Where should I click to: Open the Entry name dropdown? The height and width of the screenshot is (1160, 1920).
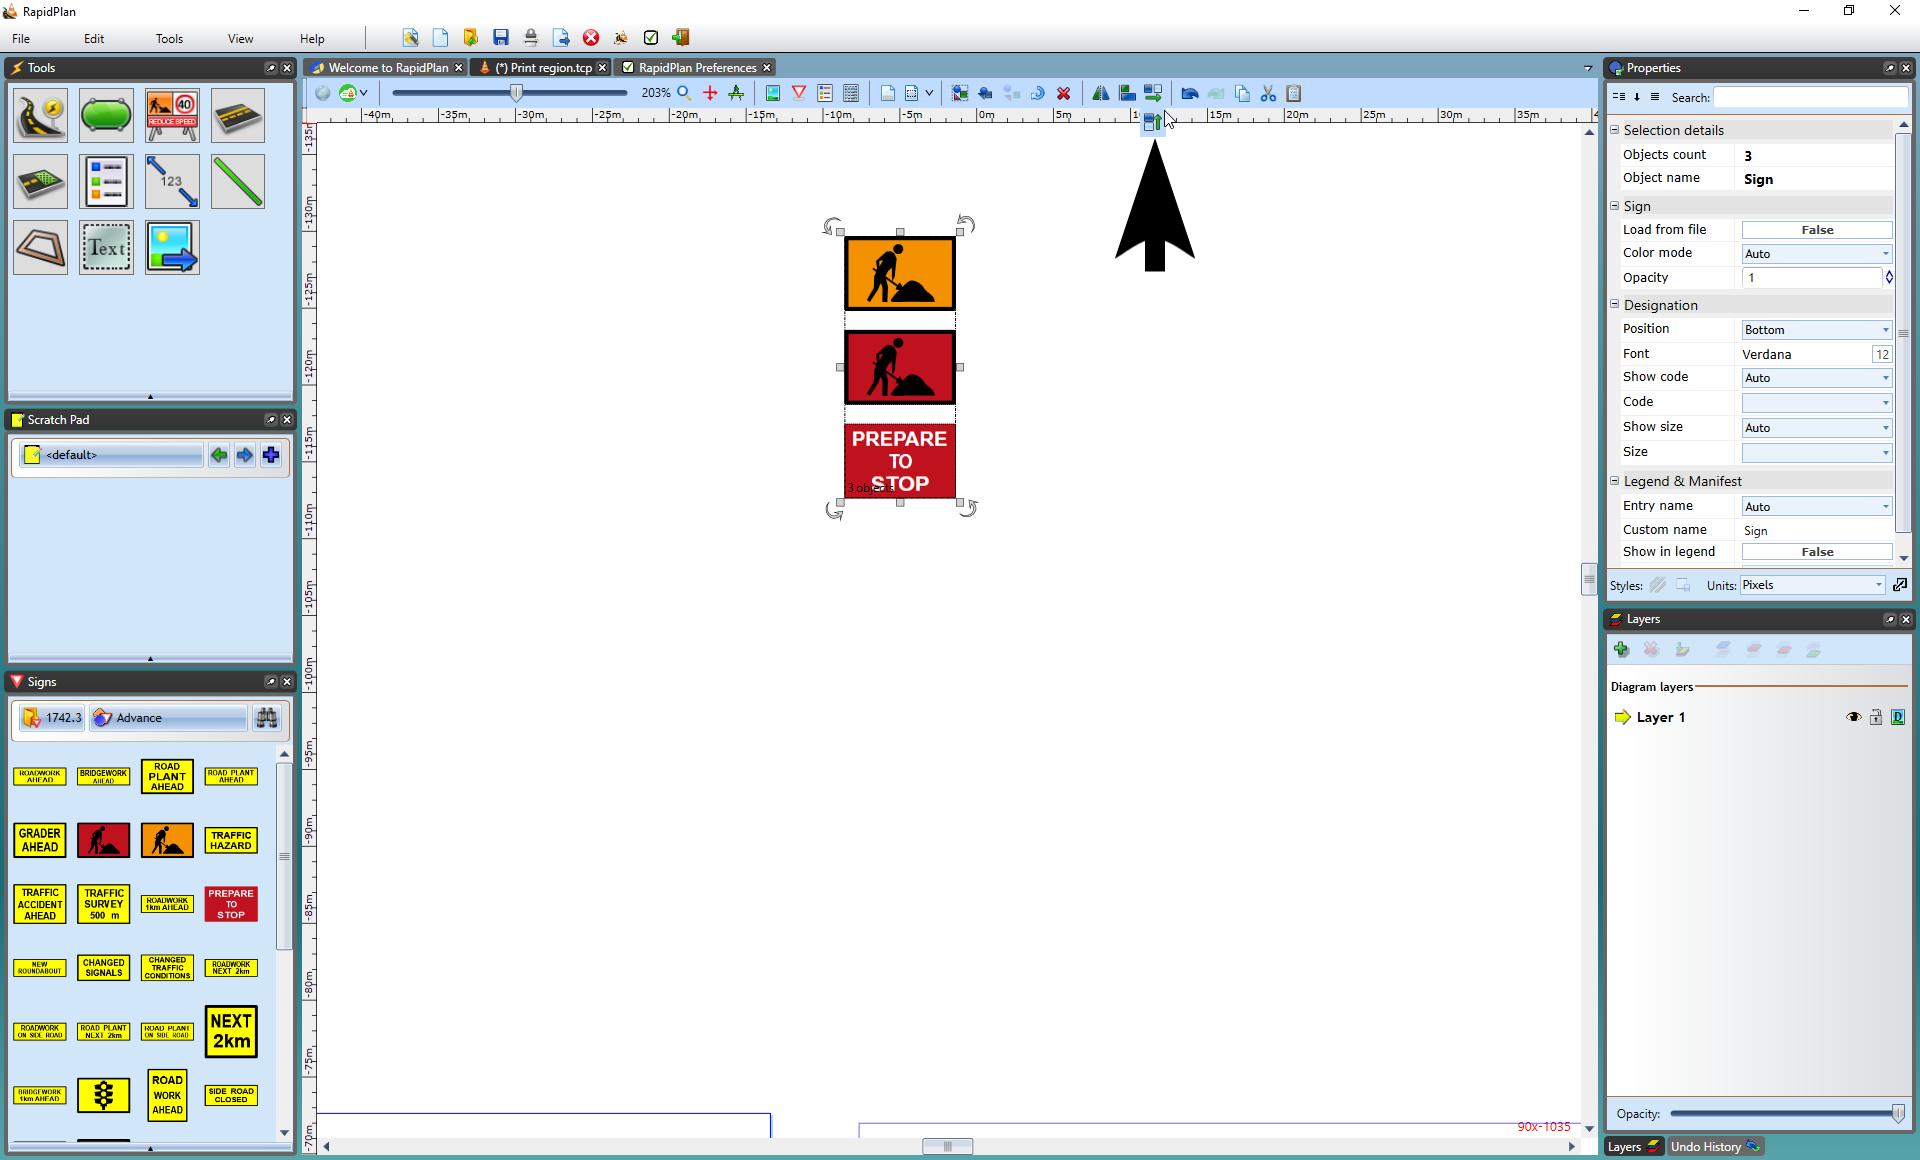1817,507
